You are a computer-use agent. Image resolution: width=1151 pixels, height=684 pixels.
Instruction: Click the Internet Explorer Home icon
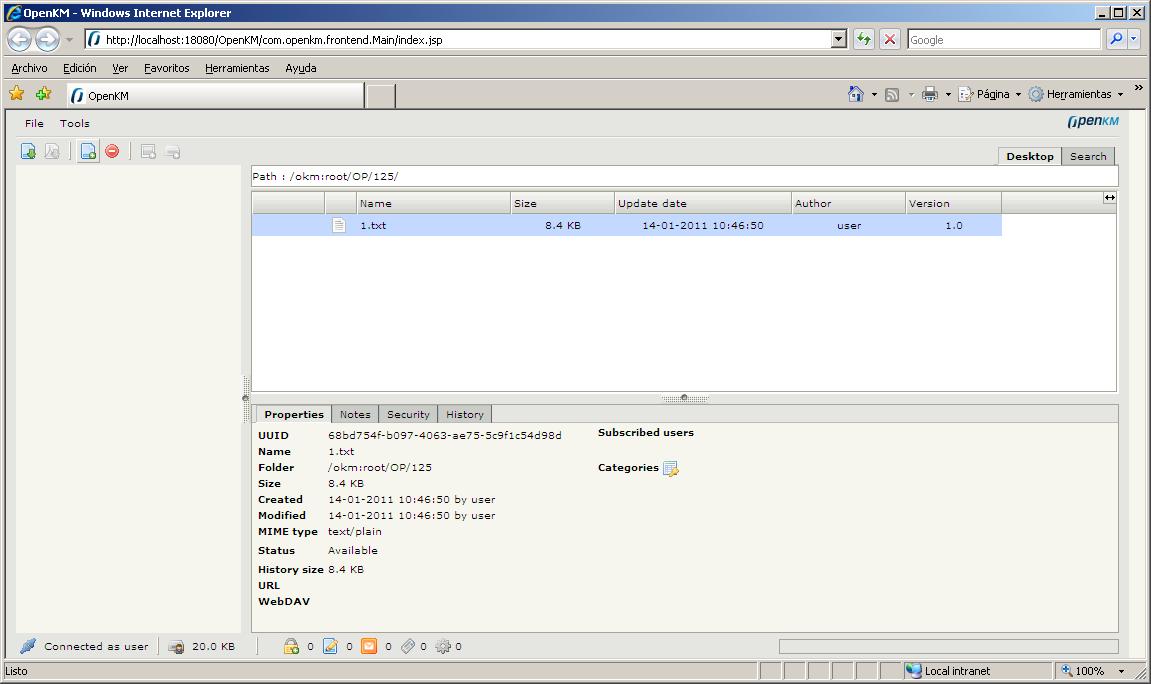pos(856,94)
